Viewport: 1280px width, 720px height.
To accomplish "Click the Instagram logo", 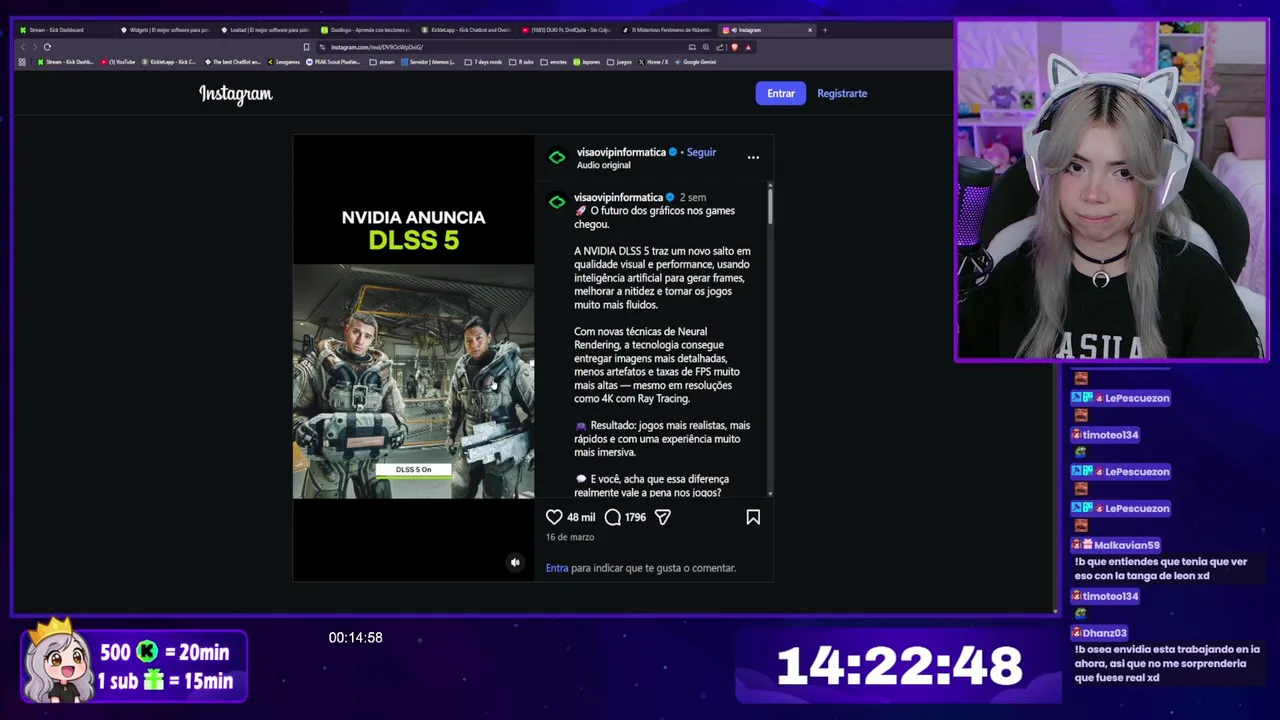I will click(236, 94).
